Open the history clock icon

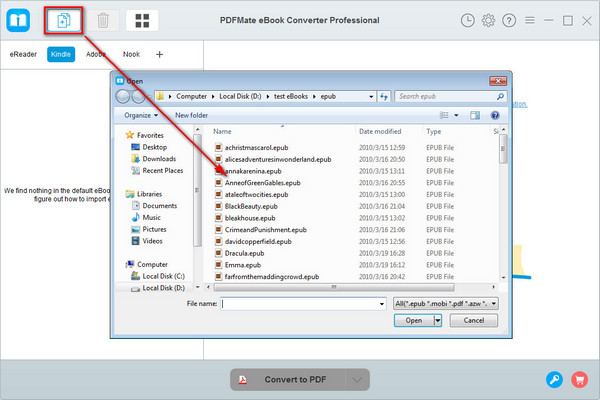tap(467, 20)
